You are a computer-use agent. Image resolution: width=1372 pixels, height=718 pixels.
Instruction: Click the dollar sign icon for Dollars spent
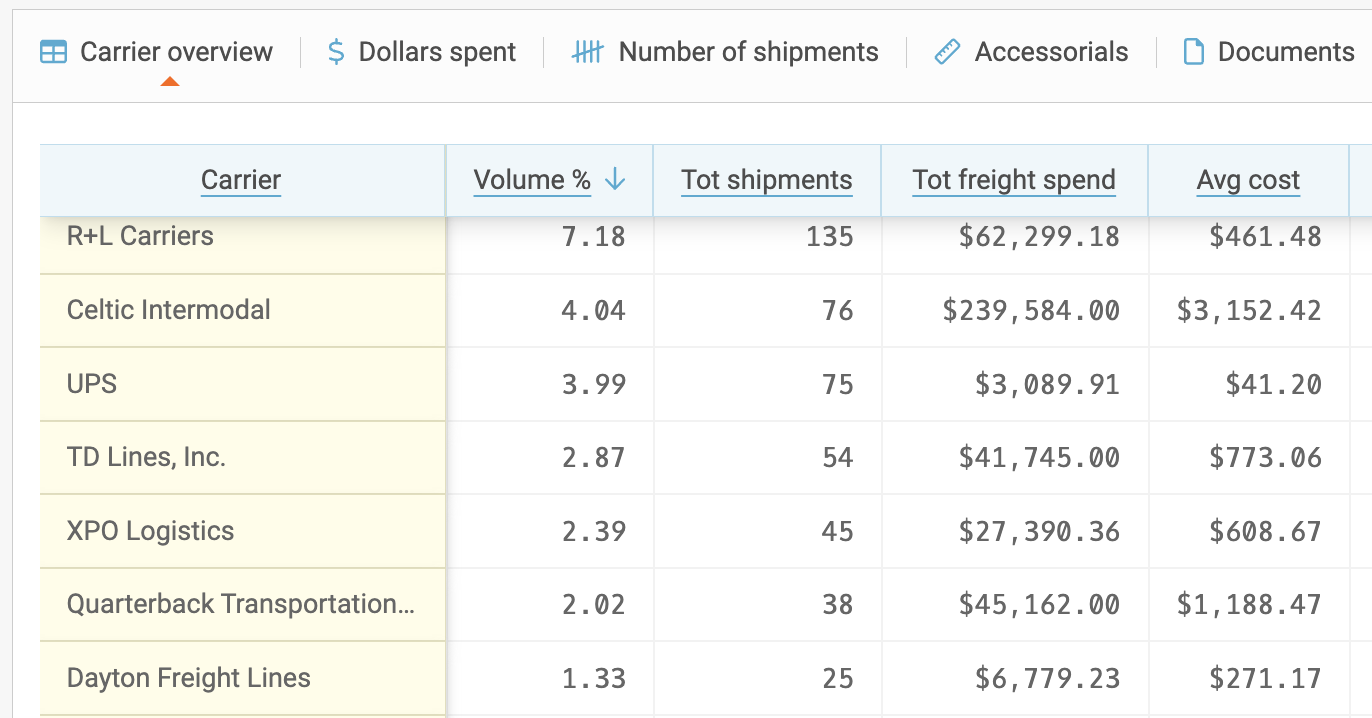tap(334, 51)
